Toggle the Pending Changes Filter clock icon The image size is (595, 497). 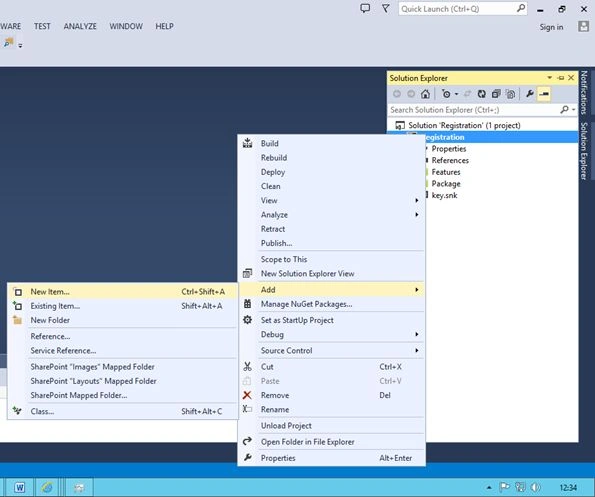[x=446, y=94]
